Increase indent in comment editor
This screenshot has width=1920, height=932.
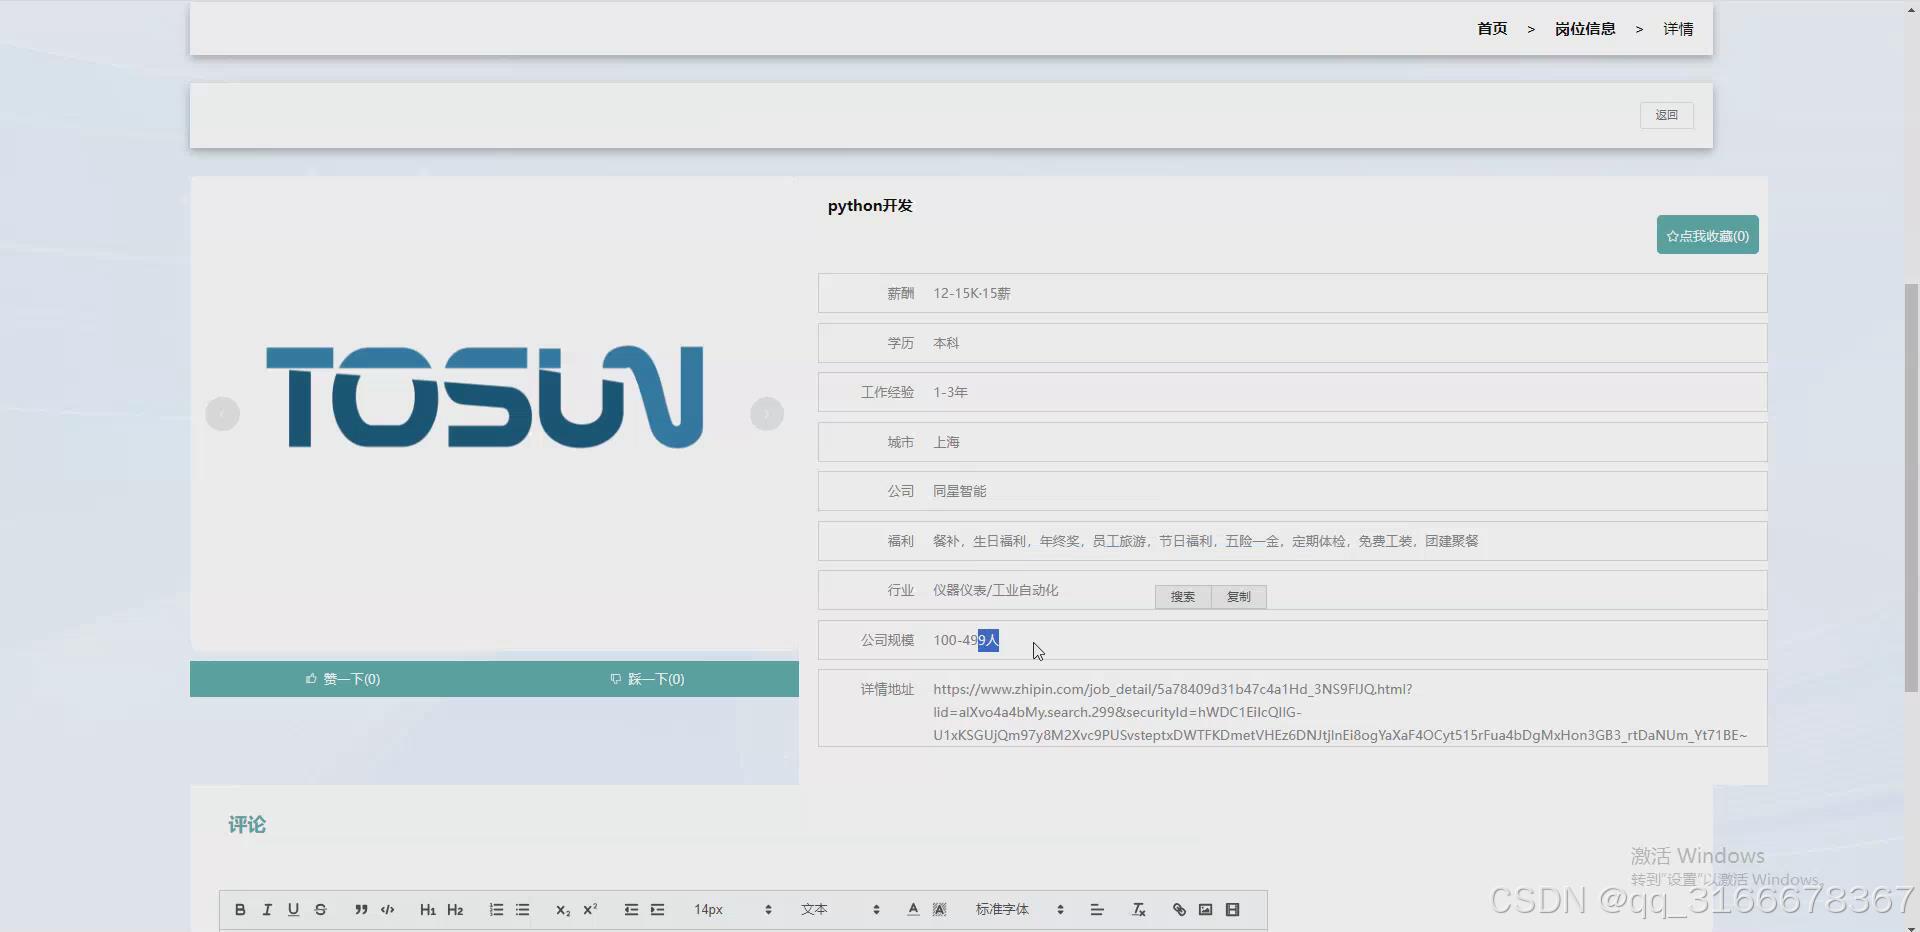(x=657, y=910)
